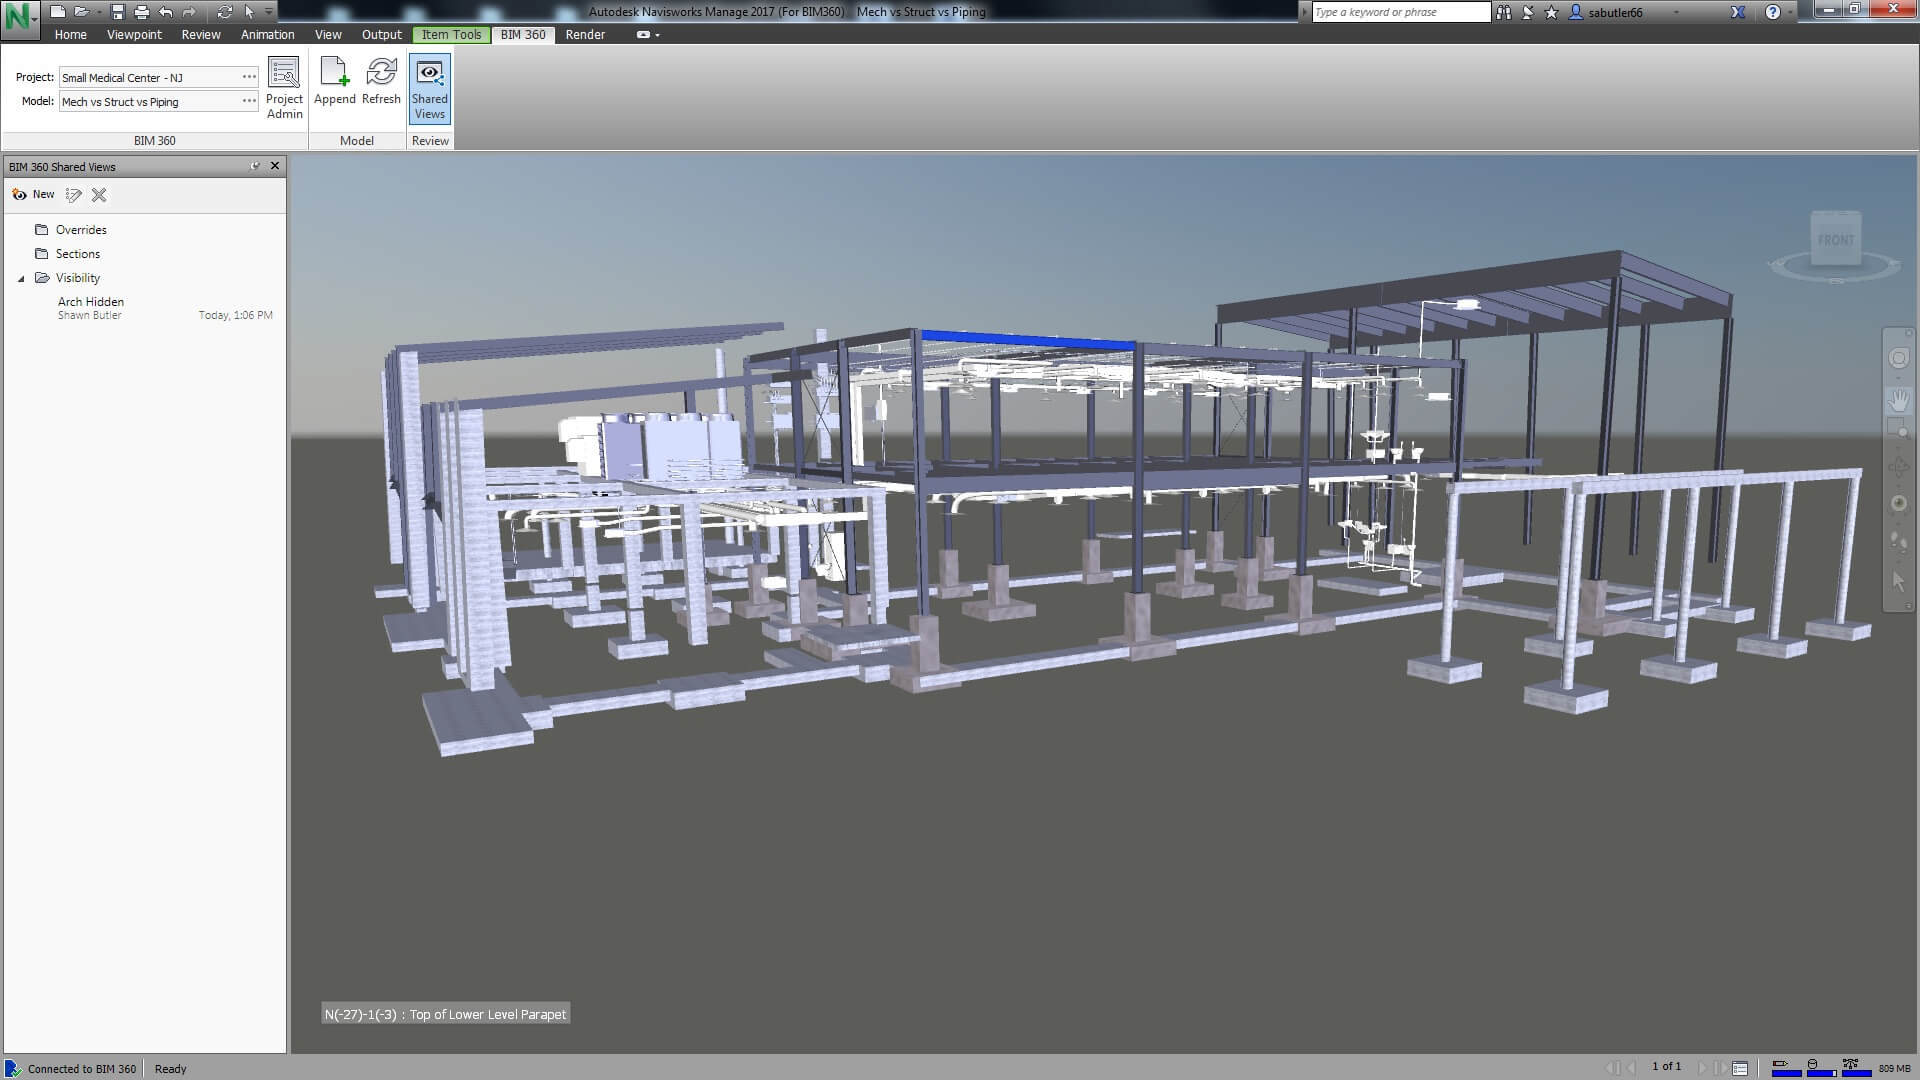Toggle auto-hide pin for BIM 360 Shared Views panel
The image size is (1920, 1080).
point(255,166)
